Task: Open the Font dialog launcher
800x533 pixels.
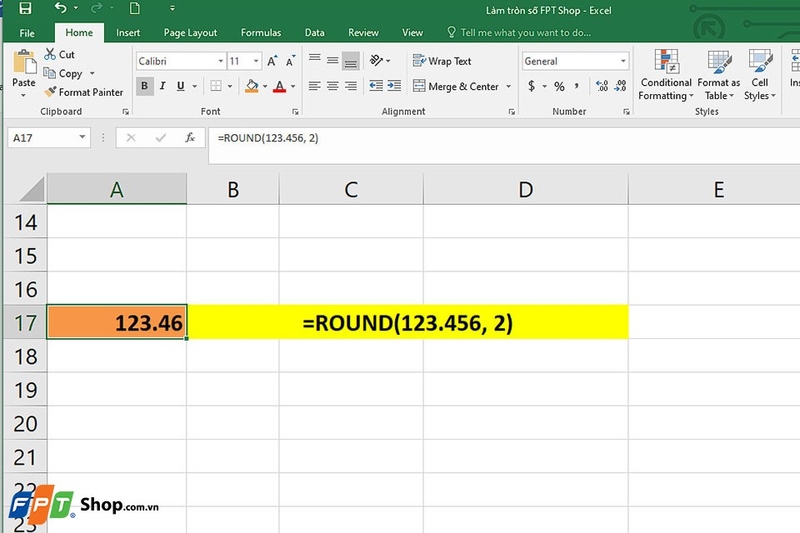Action: [295, 112]
